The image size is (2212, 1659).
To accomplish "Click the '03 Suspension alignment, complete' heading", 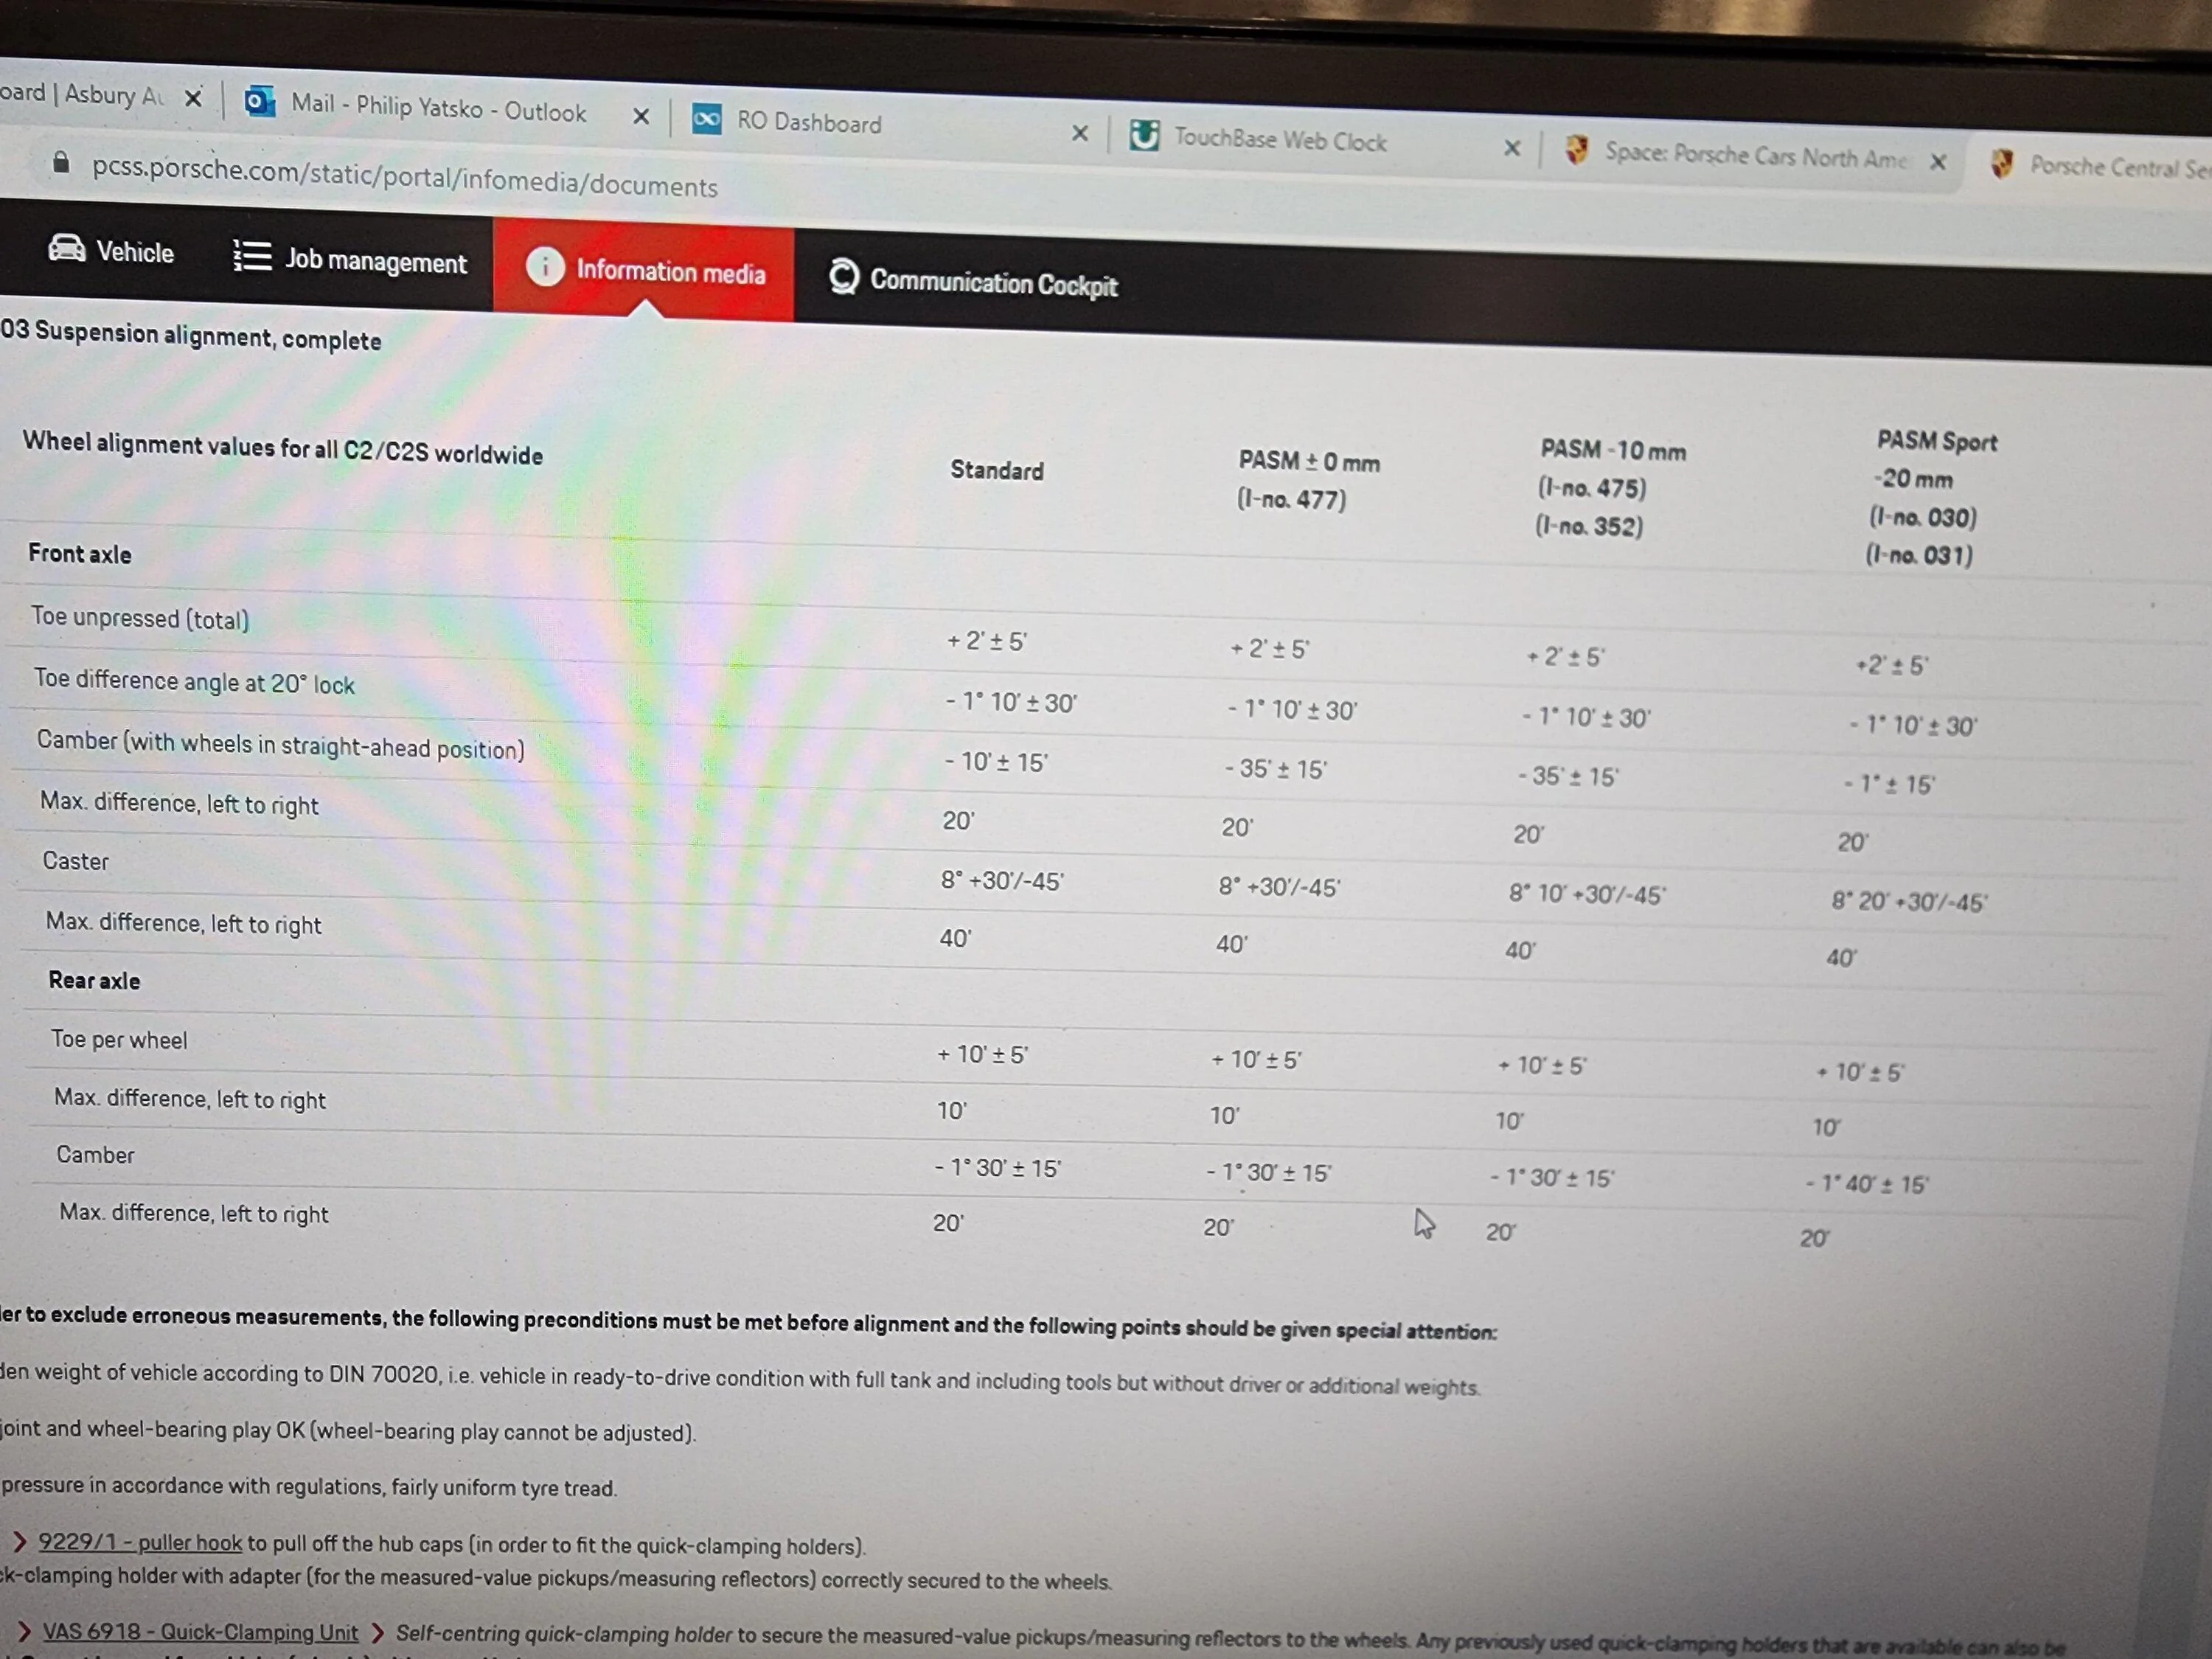I will (191, 335).
